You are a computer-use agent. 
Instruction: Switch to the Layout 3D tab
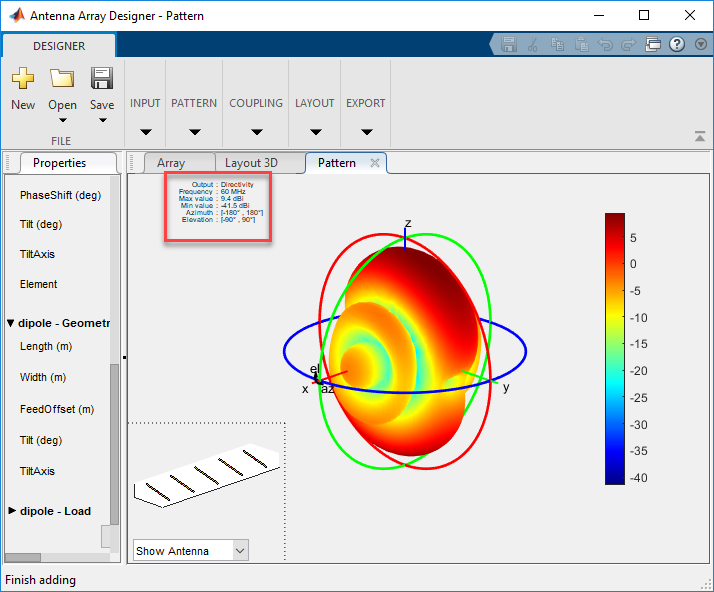point(251,163)
